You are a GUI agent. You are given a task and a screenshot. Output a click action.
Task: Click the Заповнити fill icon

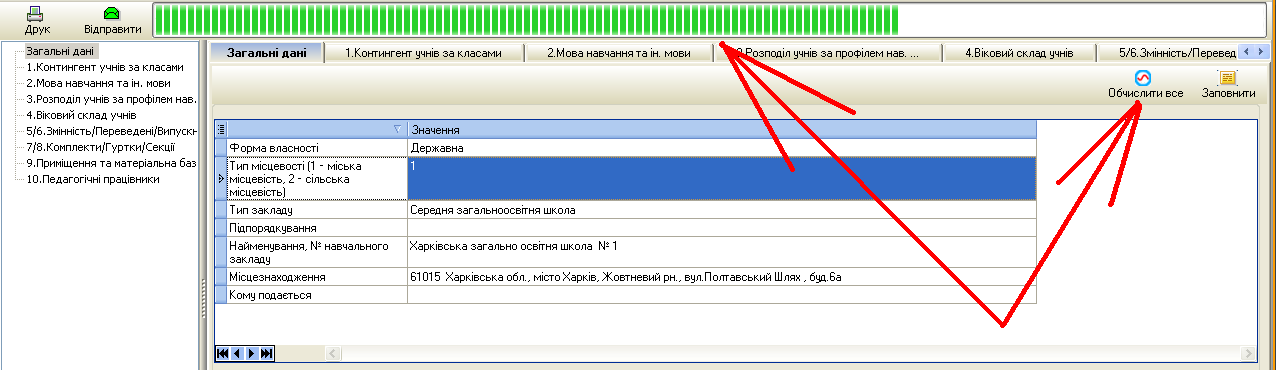pyautogui.click(x=1228, y=78)
